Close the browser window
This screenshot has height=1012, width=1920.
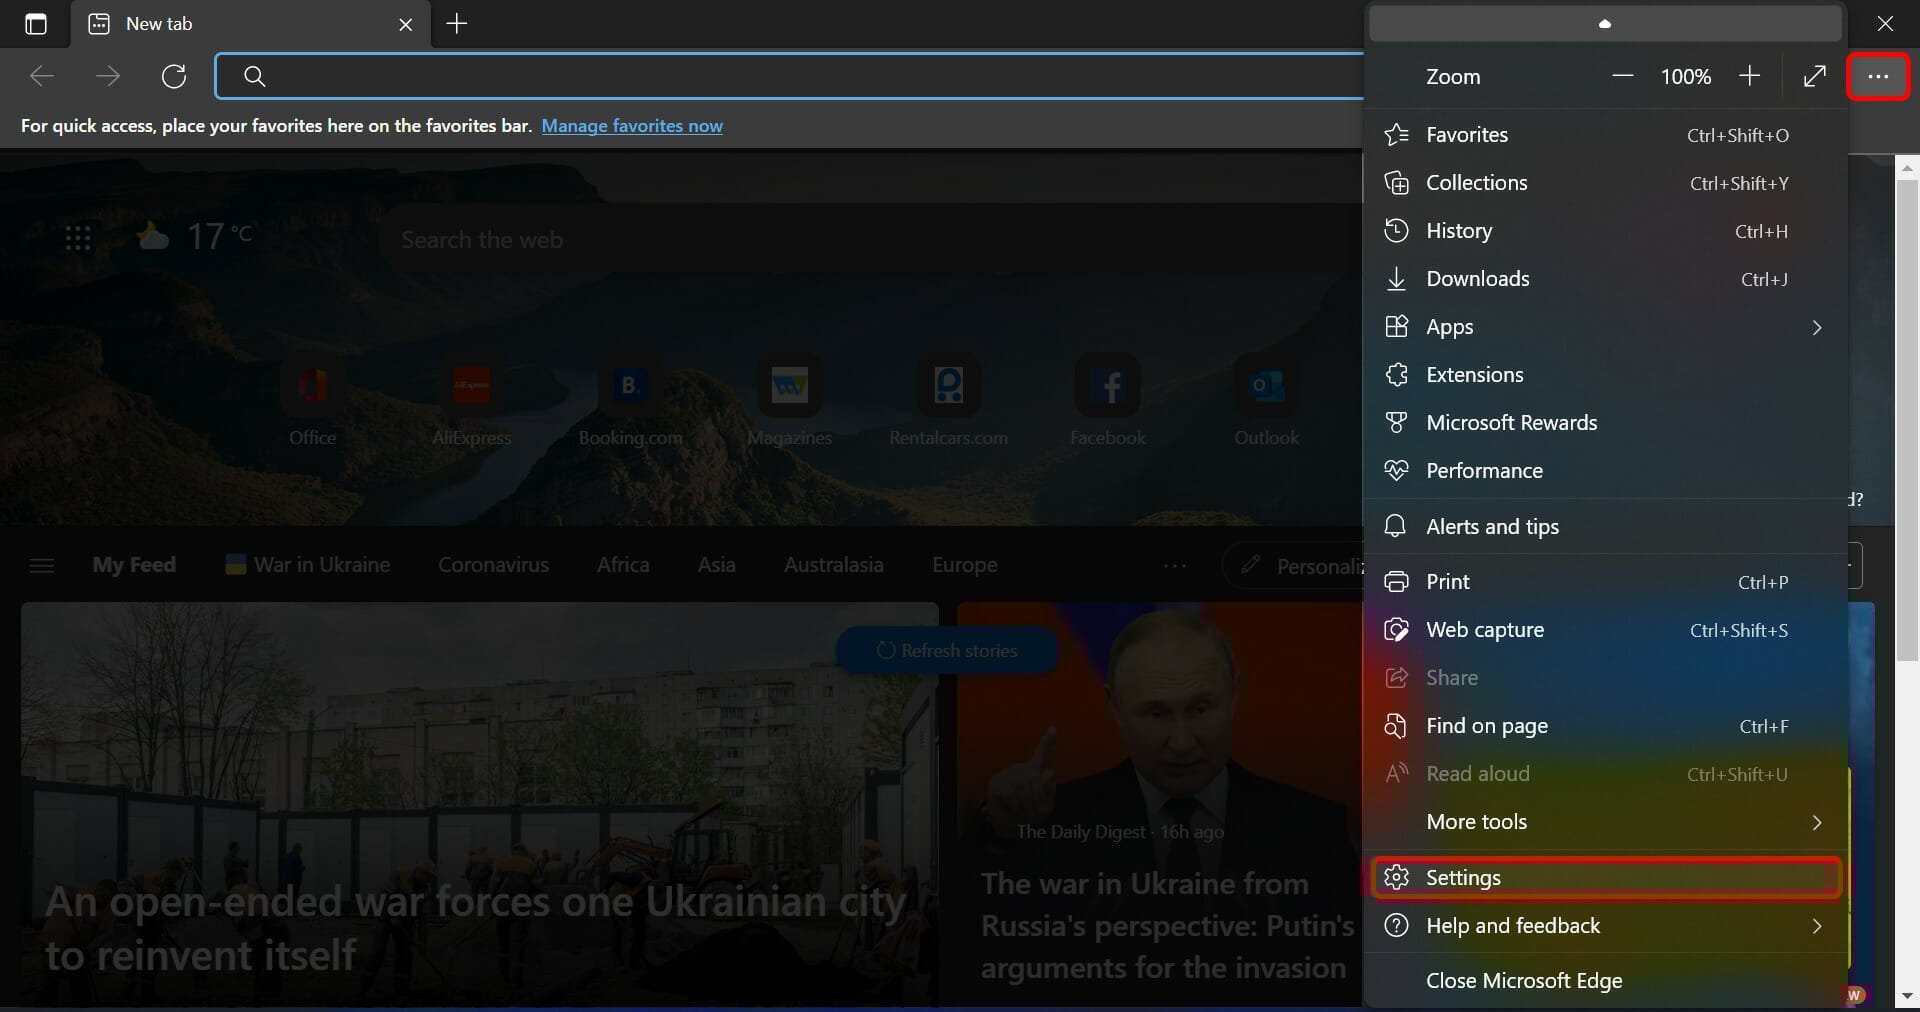1885,24
